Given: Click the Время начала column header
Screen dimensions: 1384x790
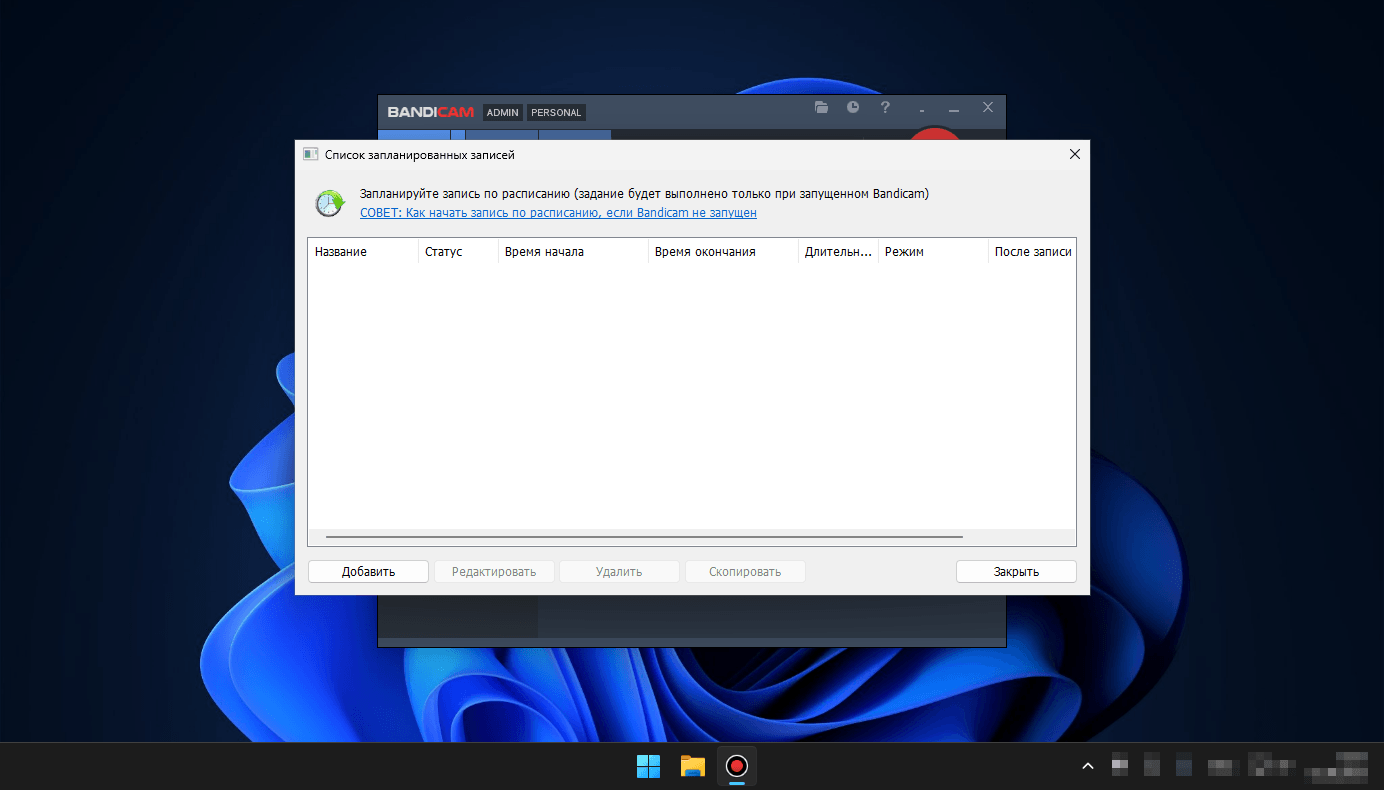Looking at the screenshot, I should tap(573, 252).
